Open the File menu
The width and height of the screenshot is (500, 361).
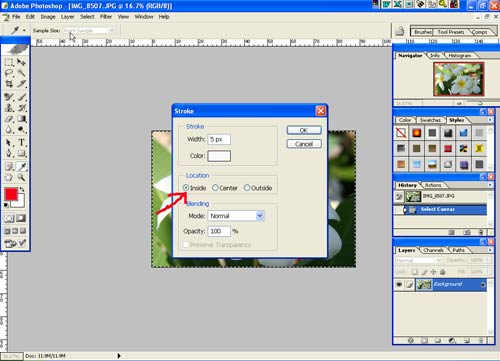click(x=16, y=17)
